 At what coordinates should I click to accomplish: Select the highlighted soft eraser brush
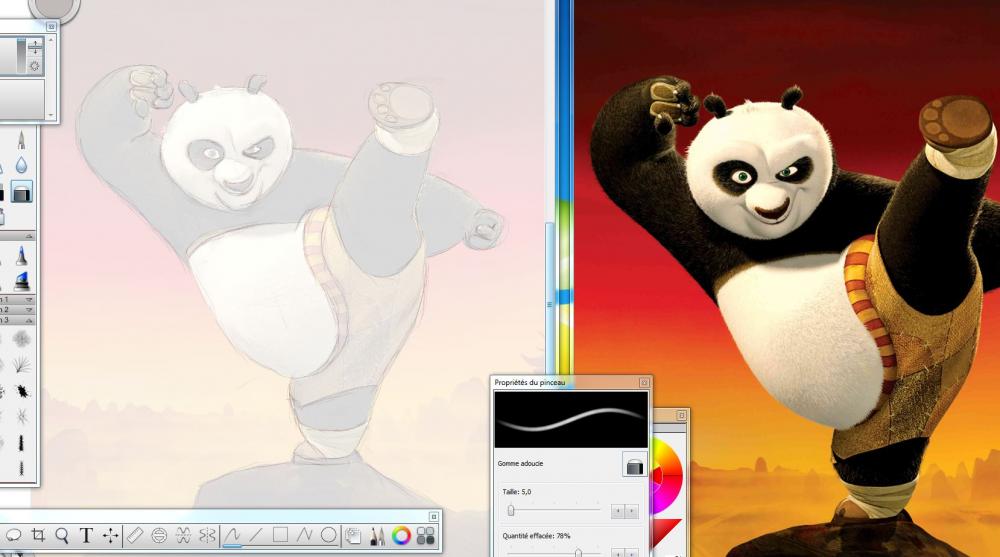21,192
